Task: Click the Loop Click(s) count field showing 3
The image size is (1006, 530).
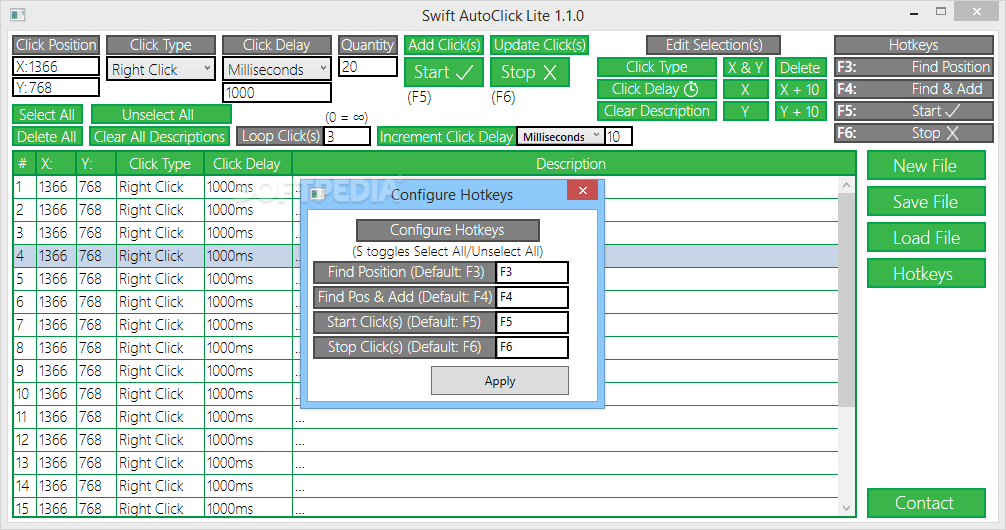Action: pos(347,136)
